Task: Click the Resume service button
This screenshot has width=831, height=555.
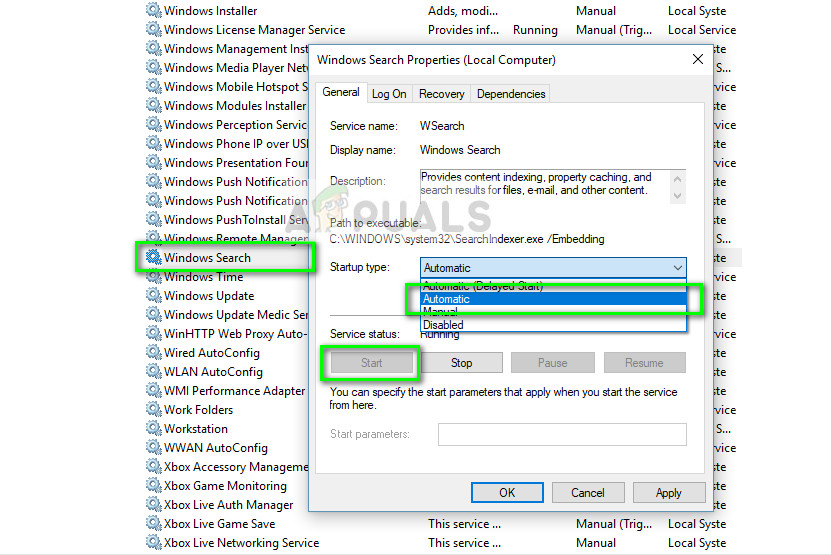Action: (x=644, y=363)
